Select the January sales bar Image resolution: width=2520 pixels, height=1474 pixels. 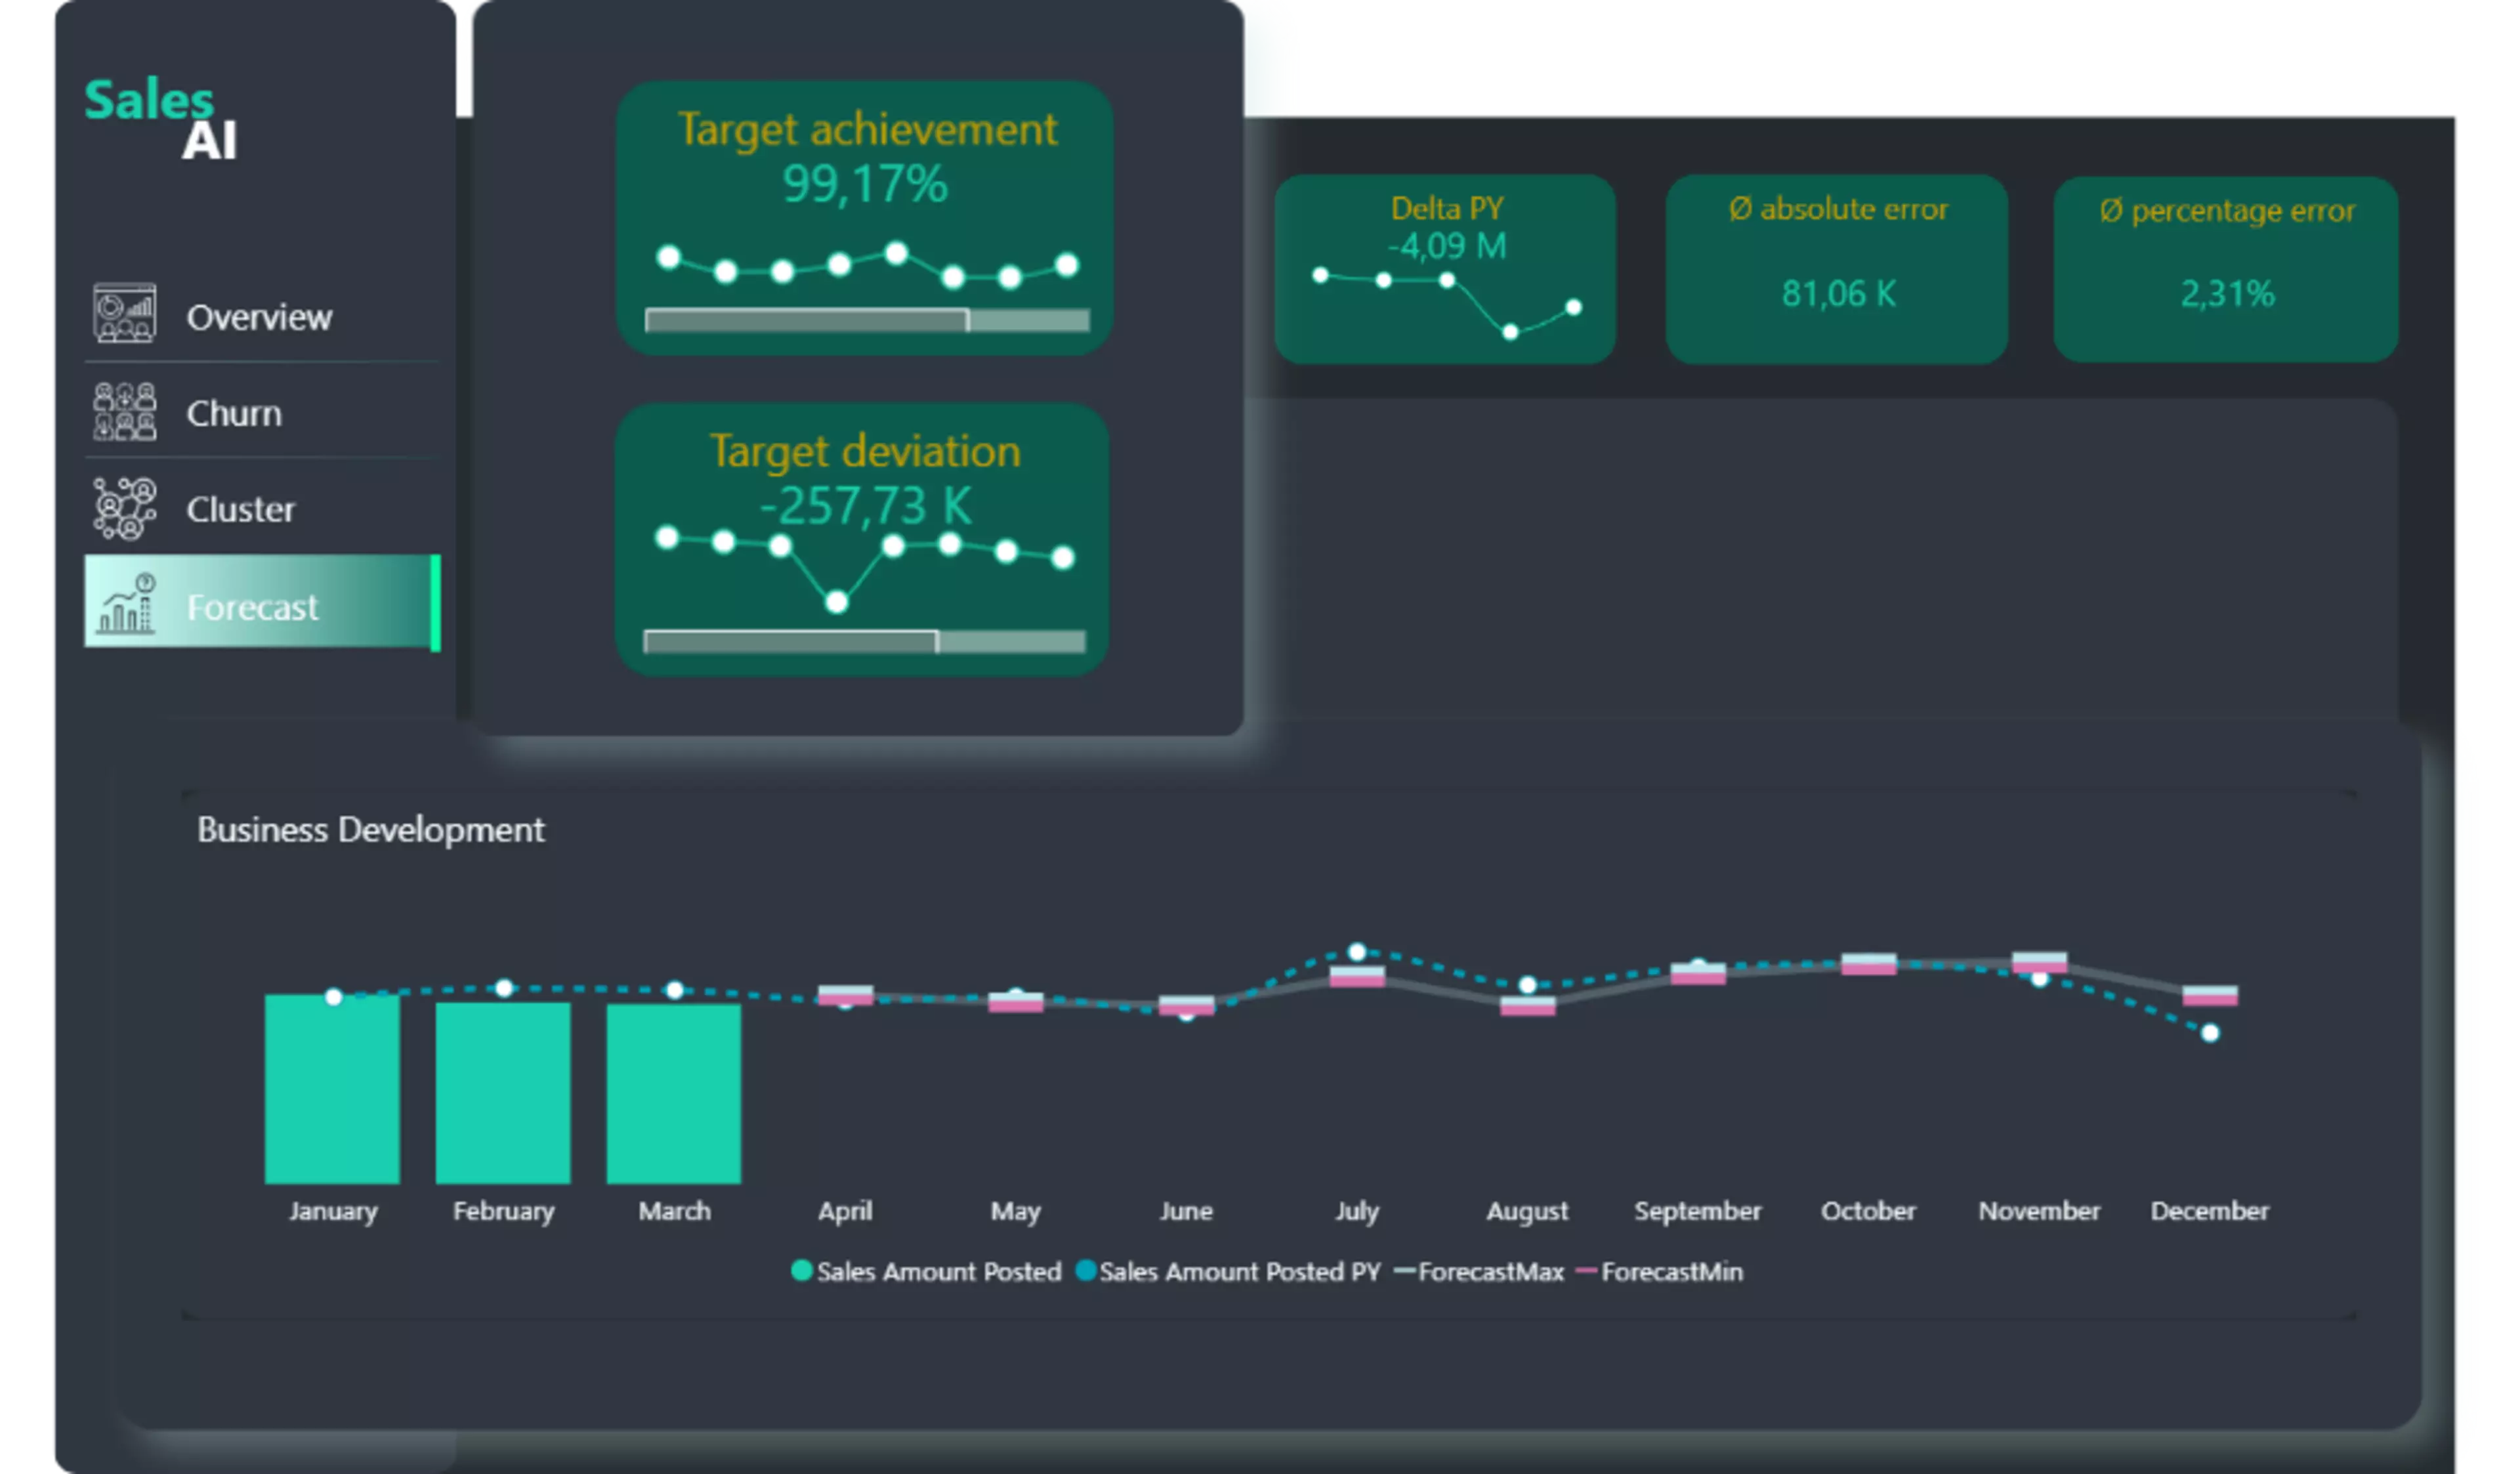332,1089
